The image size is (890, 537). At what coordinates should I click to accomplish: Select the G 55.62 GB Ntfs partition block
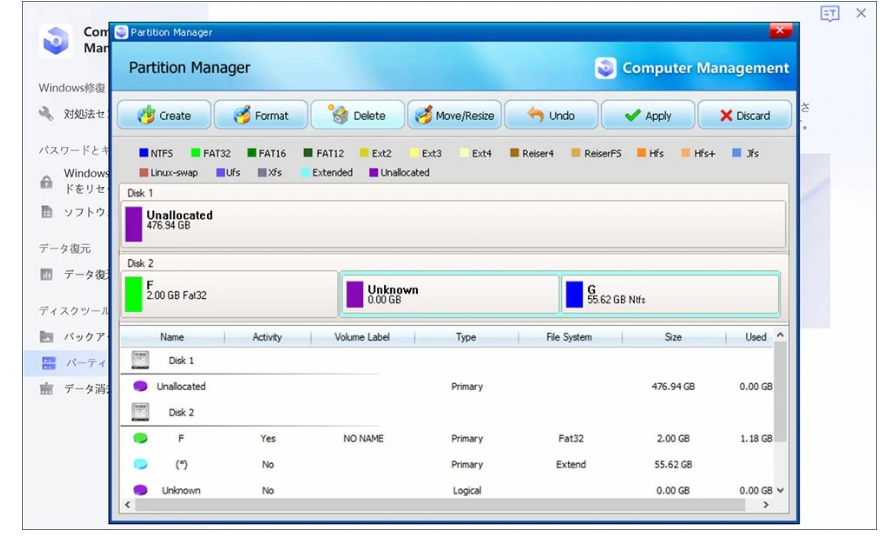click(670, 294)
